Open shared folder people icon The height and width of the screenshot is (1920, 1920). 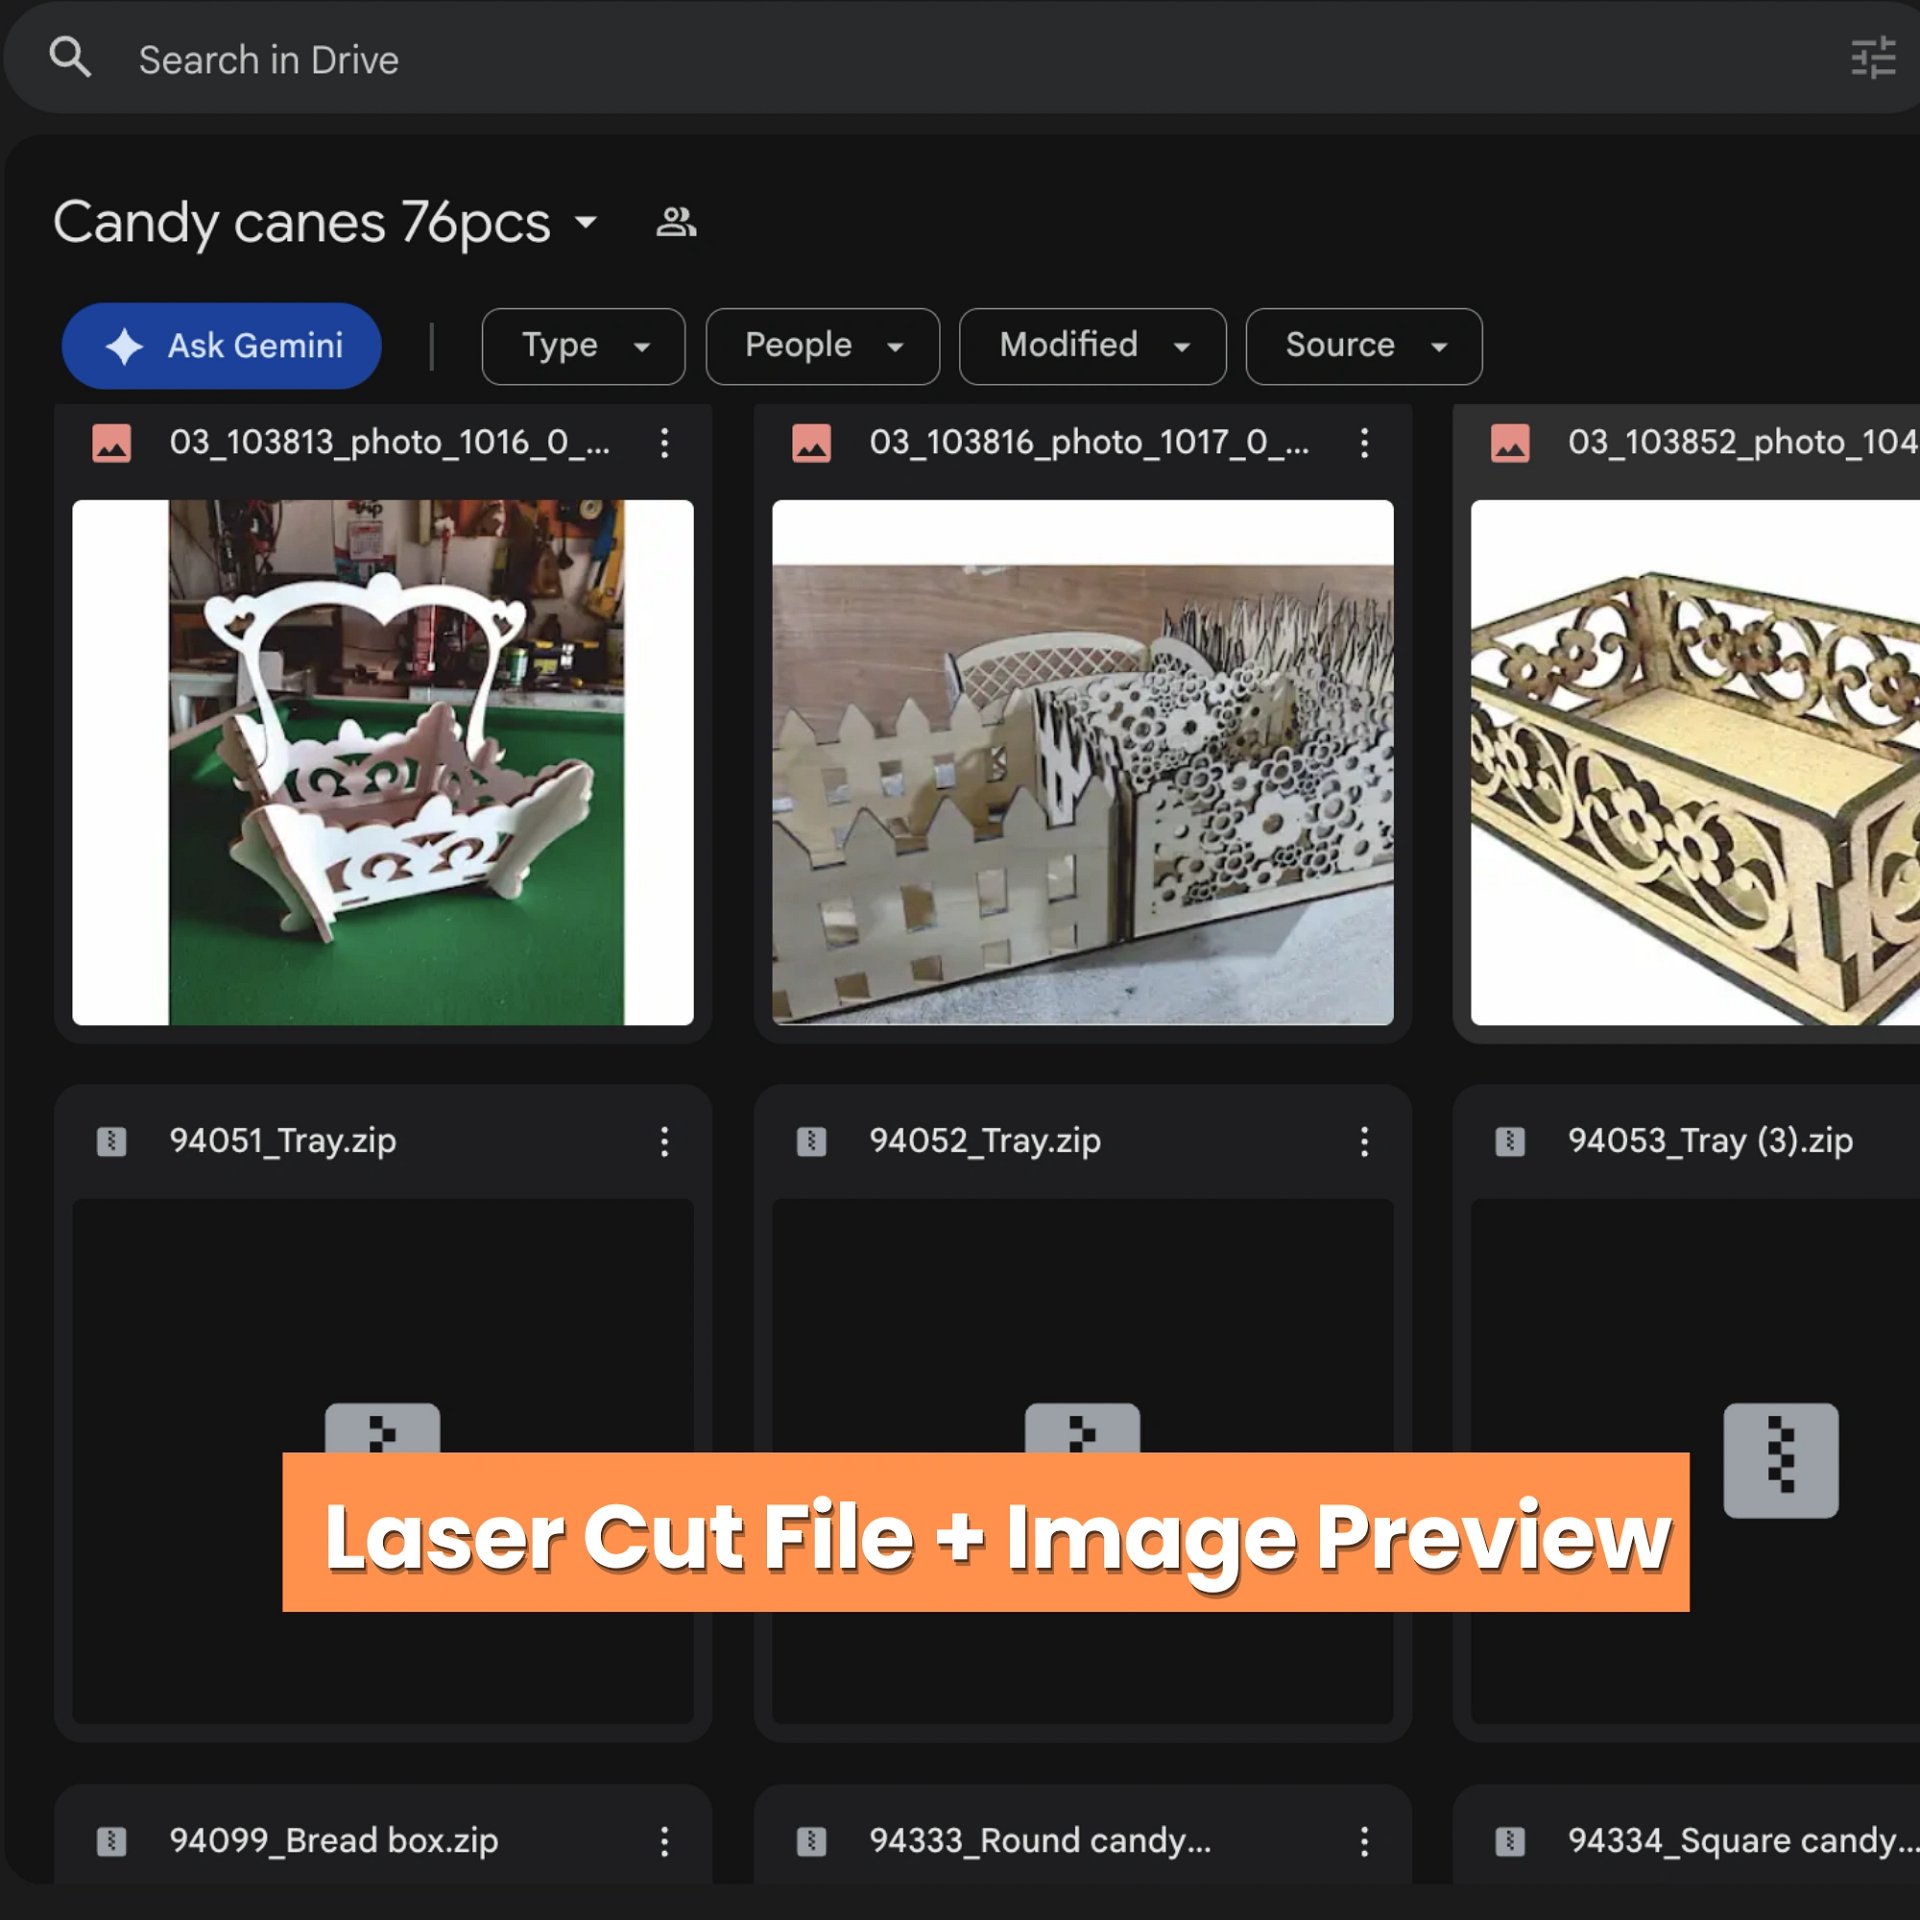coord(676,222)
